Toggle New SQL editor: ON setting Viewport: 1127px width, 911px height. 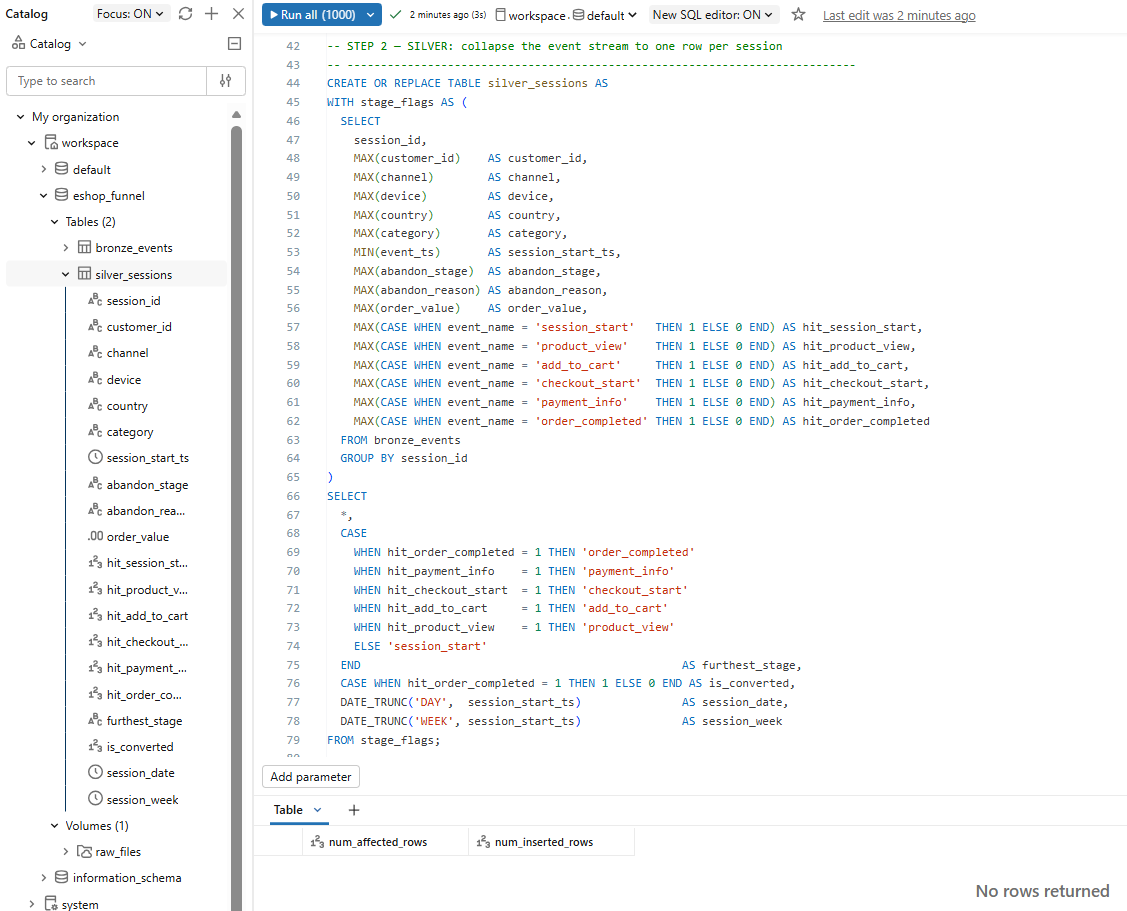tap(712, 14)
